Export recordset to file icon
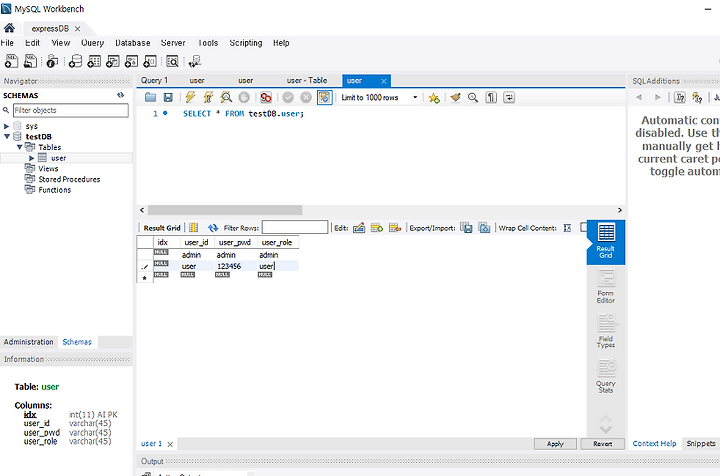Viewport: 720px width, 476px height. (x=466, y=228)
